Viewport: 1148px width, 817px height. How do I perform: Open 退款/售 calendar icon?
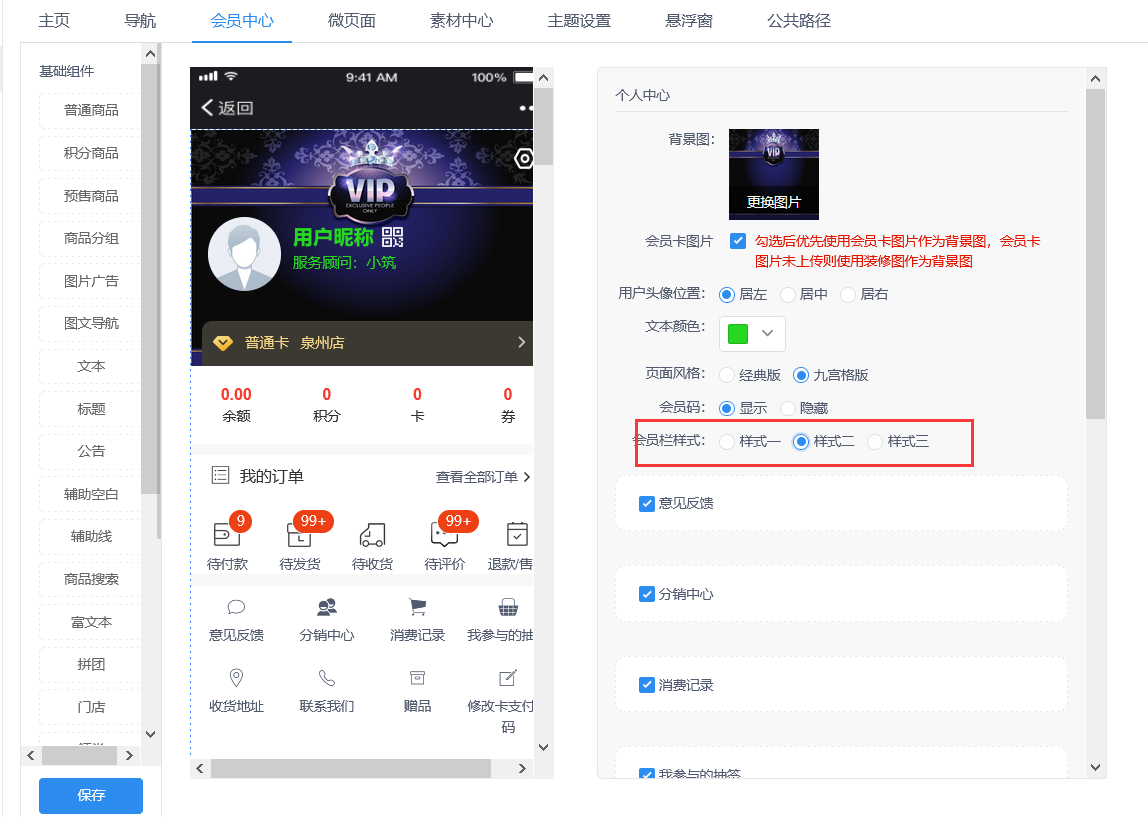click(x=517, y=534)
